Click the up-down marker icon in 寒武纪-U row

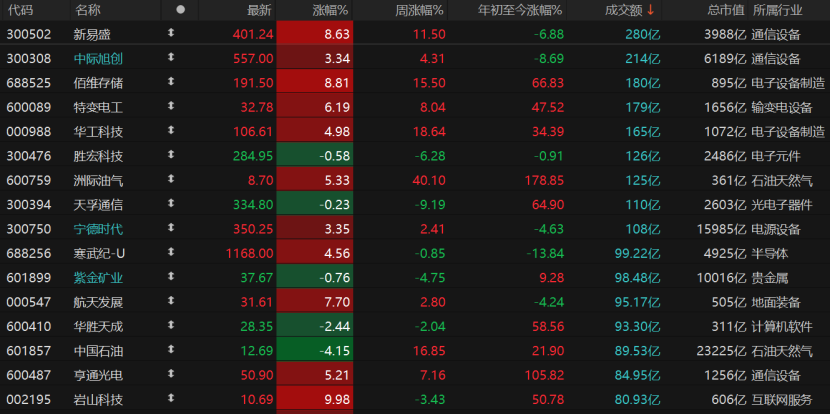(170, 253)
